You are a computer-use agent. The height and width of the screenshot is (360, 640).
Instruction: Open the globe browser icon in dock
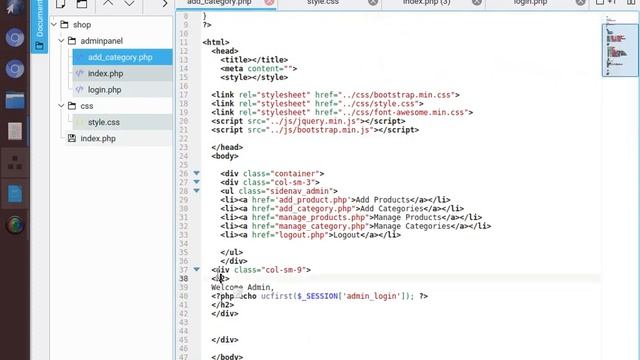15,225
